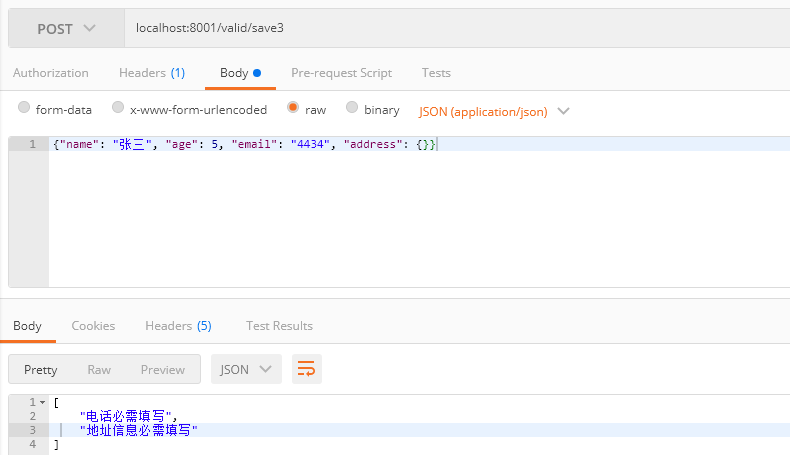Switch to the Pre-request Script tab
Viewport: 790px width, 455px height.
pyautogui.click(x=341, y=73)
